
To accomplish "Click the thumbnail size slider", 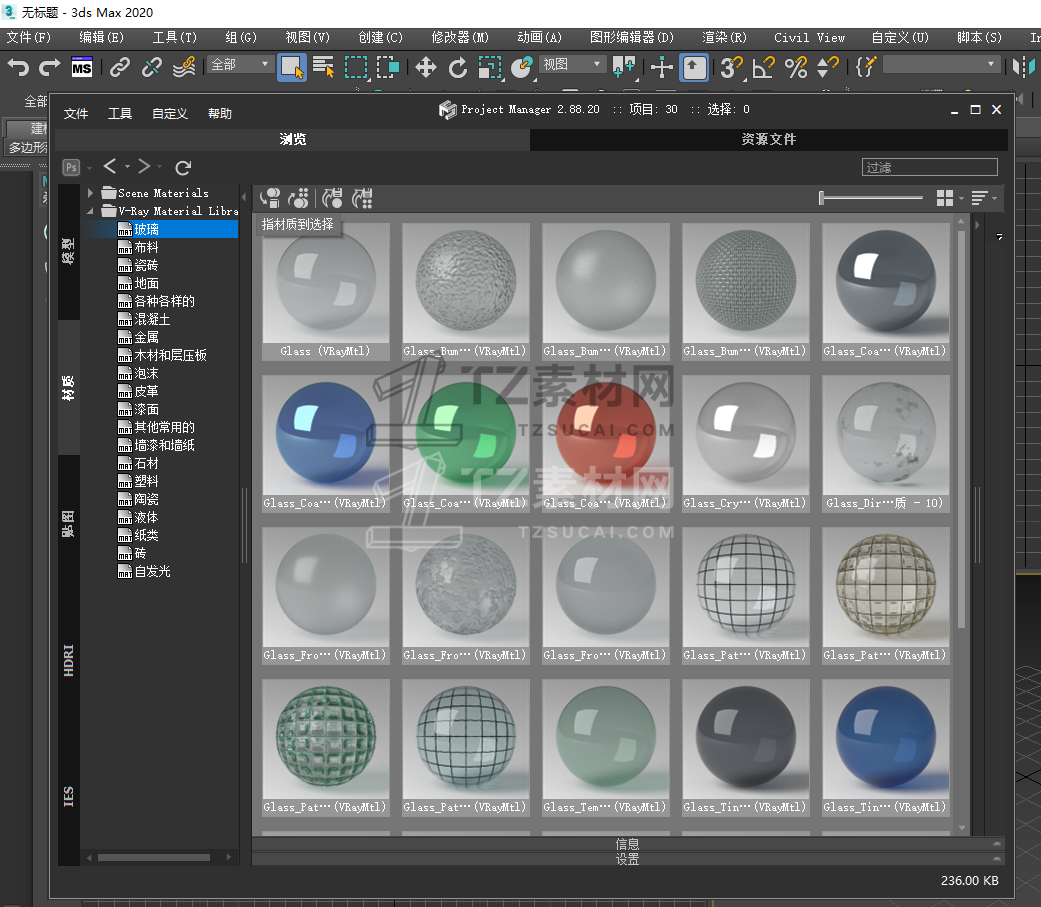I will (870, 198).
